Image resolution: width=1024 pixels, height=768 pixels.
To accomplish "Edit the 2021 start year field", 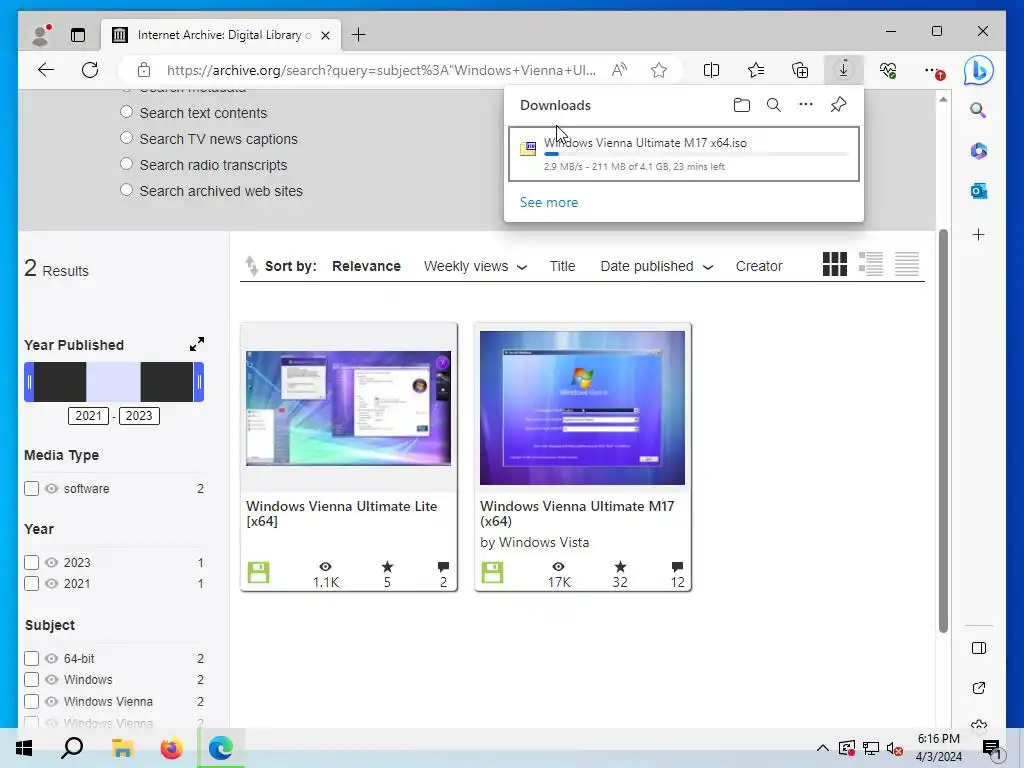I will pyautogui.click(x=88, y=416).
